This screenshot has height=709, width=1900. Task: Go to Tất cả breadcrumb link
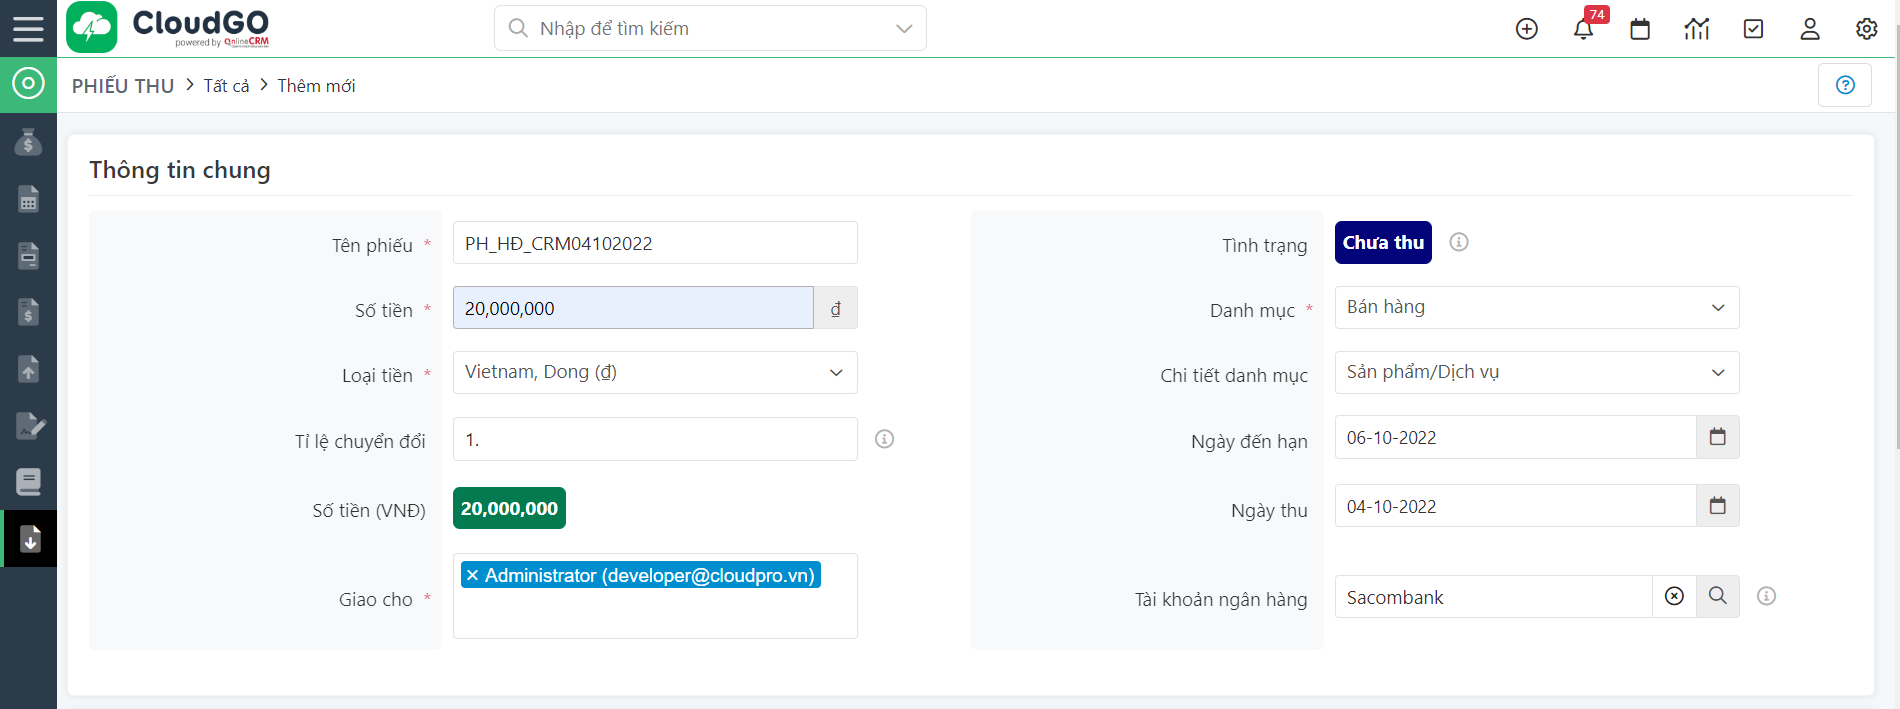(226, 86)
